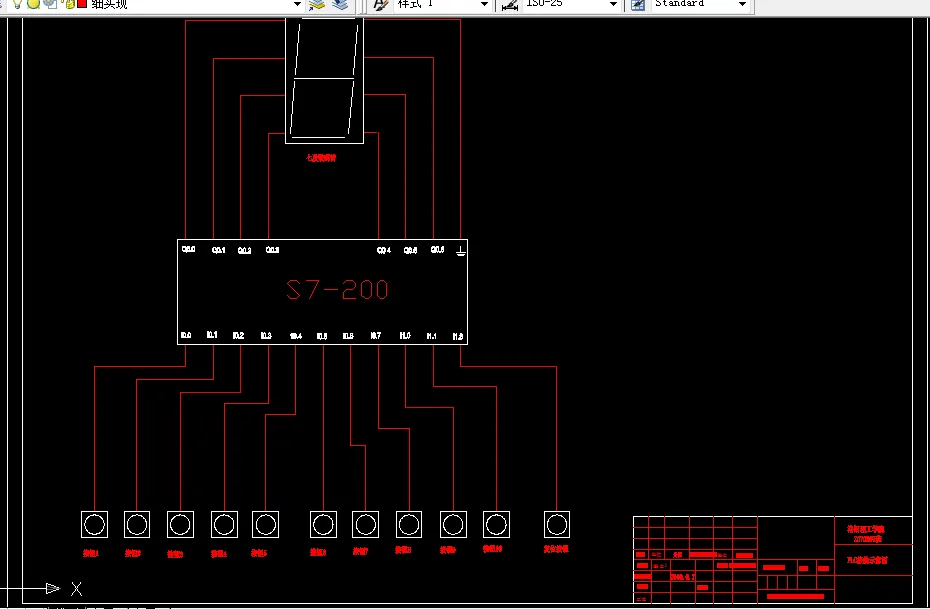The height and width of the screenshot is (609, 930).
Task: Toggle the layer lock padlock icon
Action: [69, 4]
